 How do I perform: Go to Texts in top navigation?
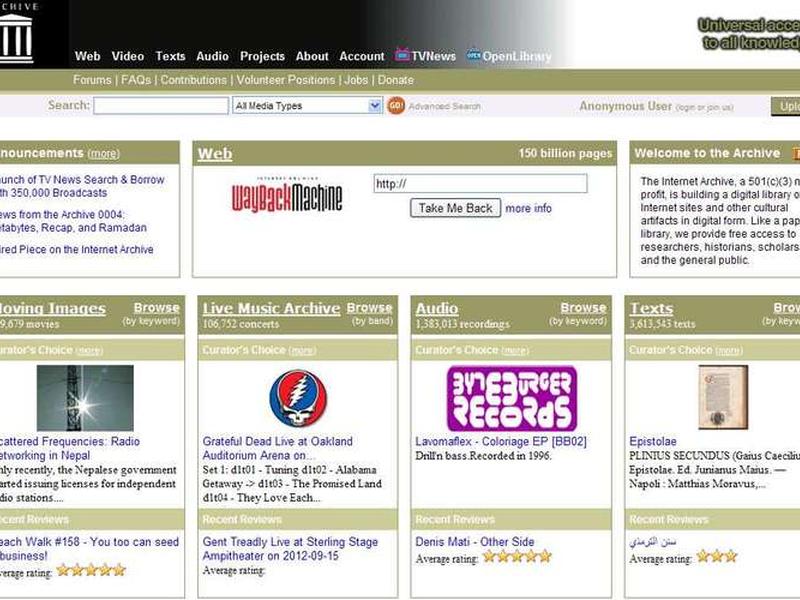170,56
